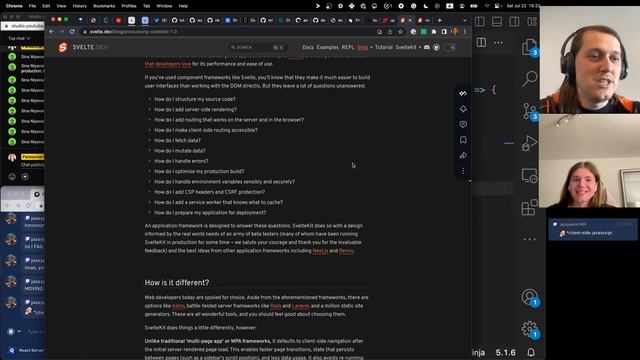Open the Chrome profile avatar
This screenshot has height=360, width=640.
click(455, 32)
